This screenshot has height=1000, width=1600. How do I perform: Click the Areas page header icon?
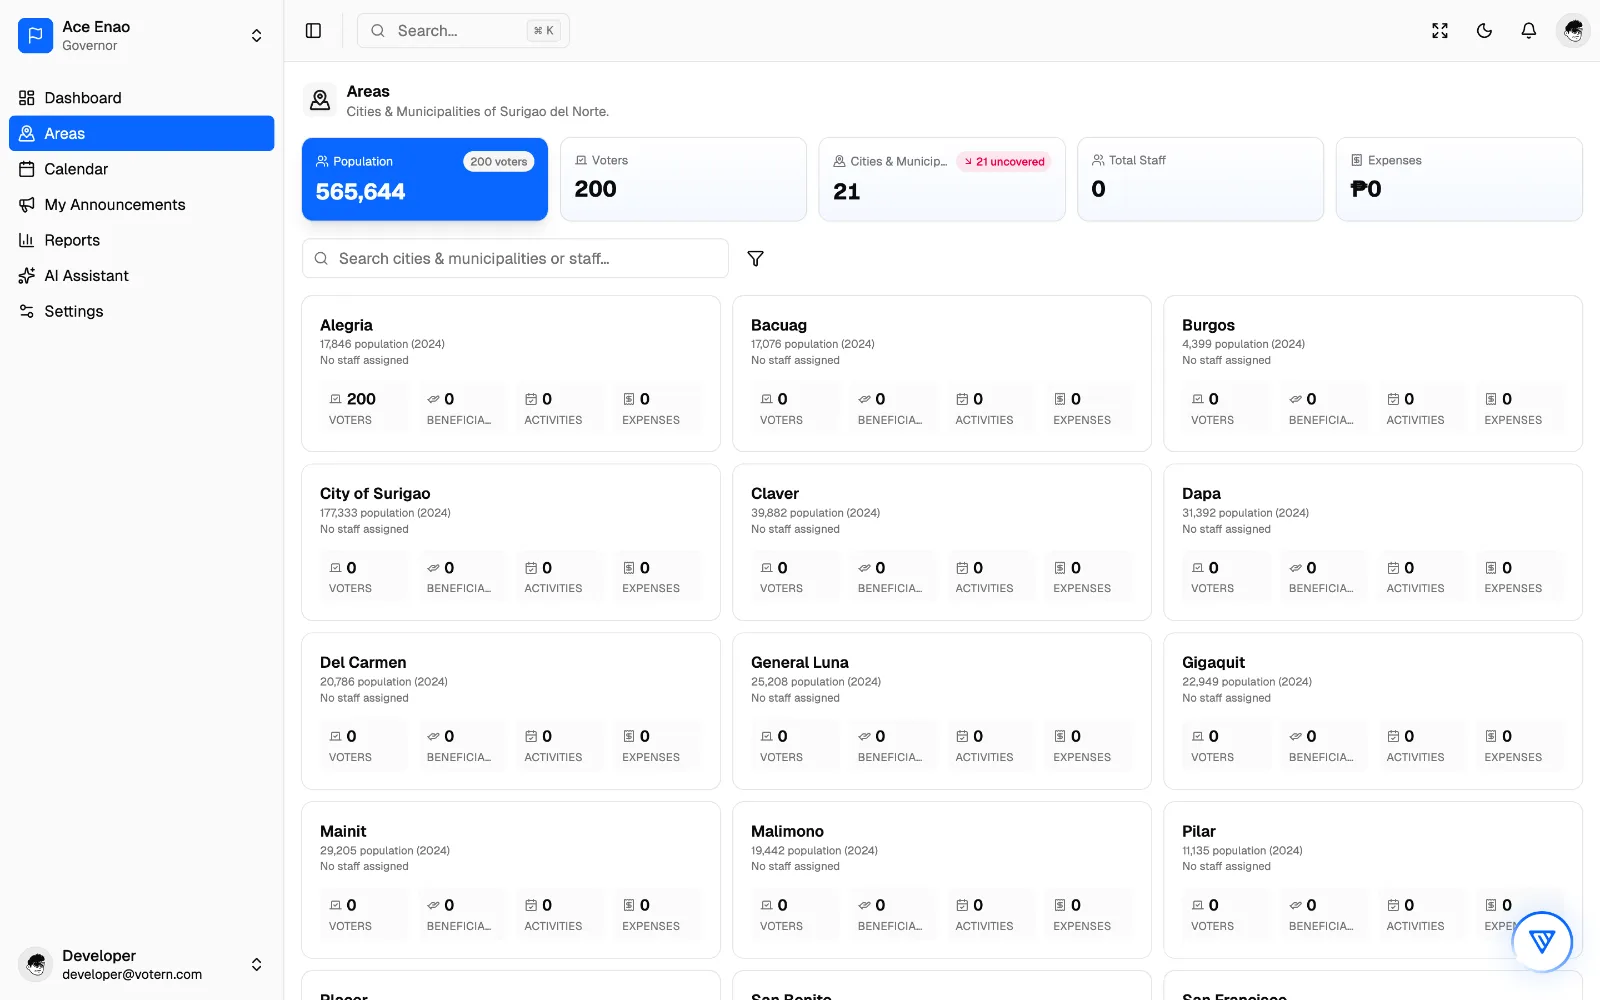pyautogui.click(x=320, y=100)
